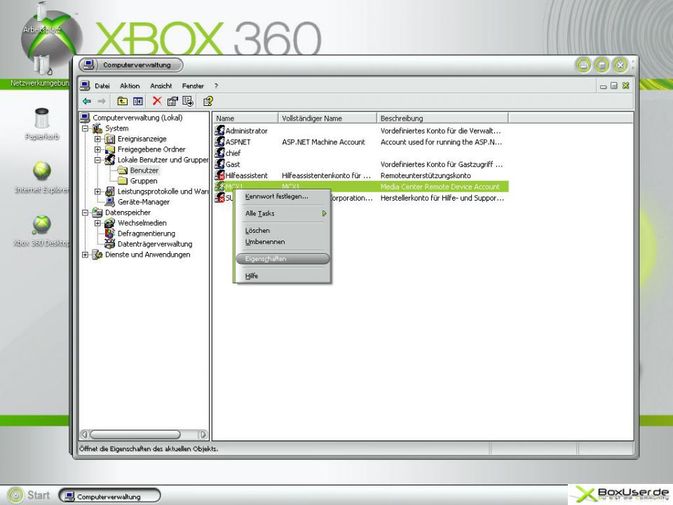Collapse the Datenspeicher tree node
This screenshot has height=505, width=673.
[85, 212]
